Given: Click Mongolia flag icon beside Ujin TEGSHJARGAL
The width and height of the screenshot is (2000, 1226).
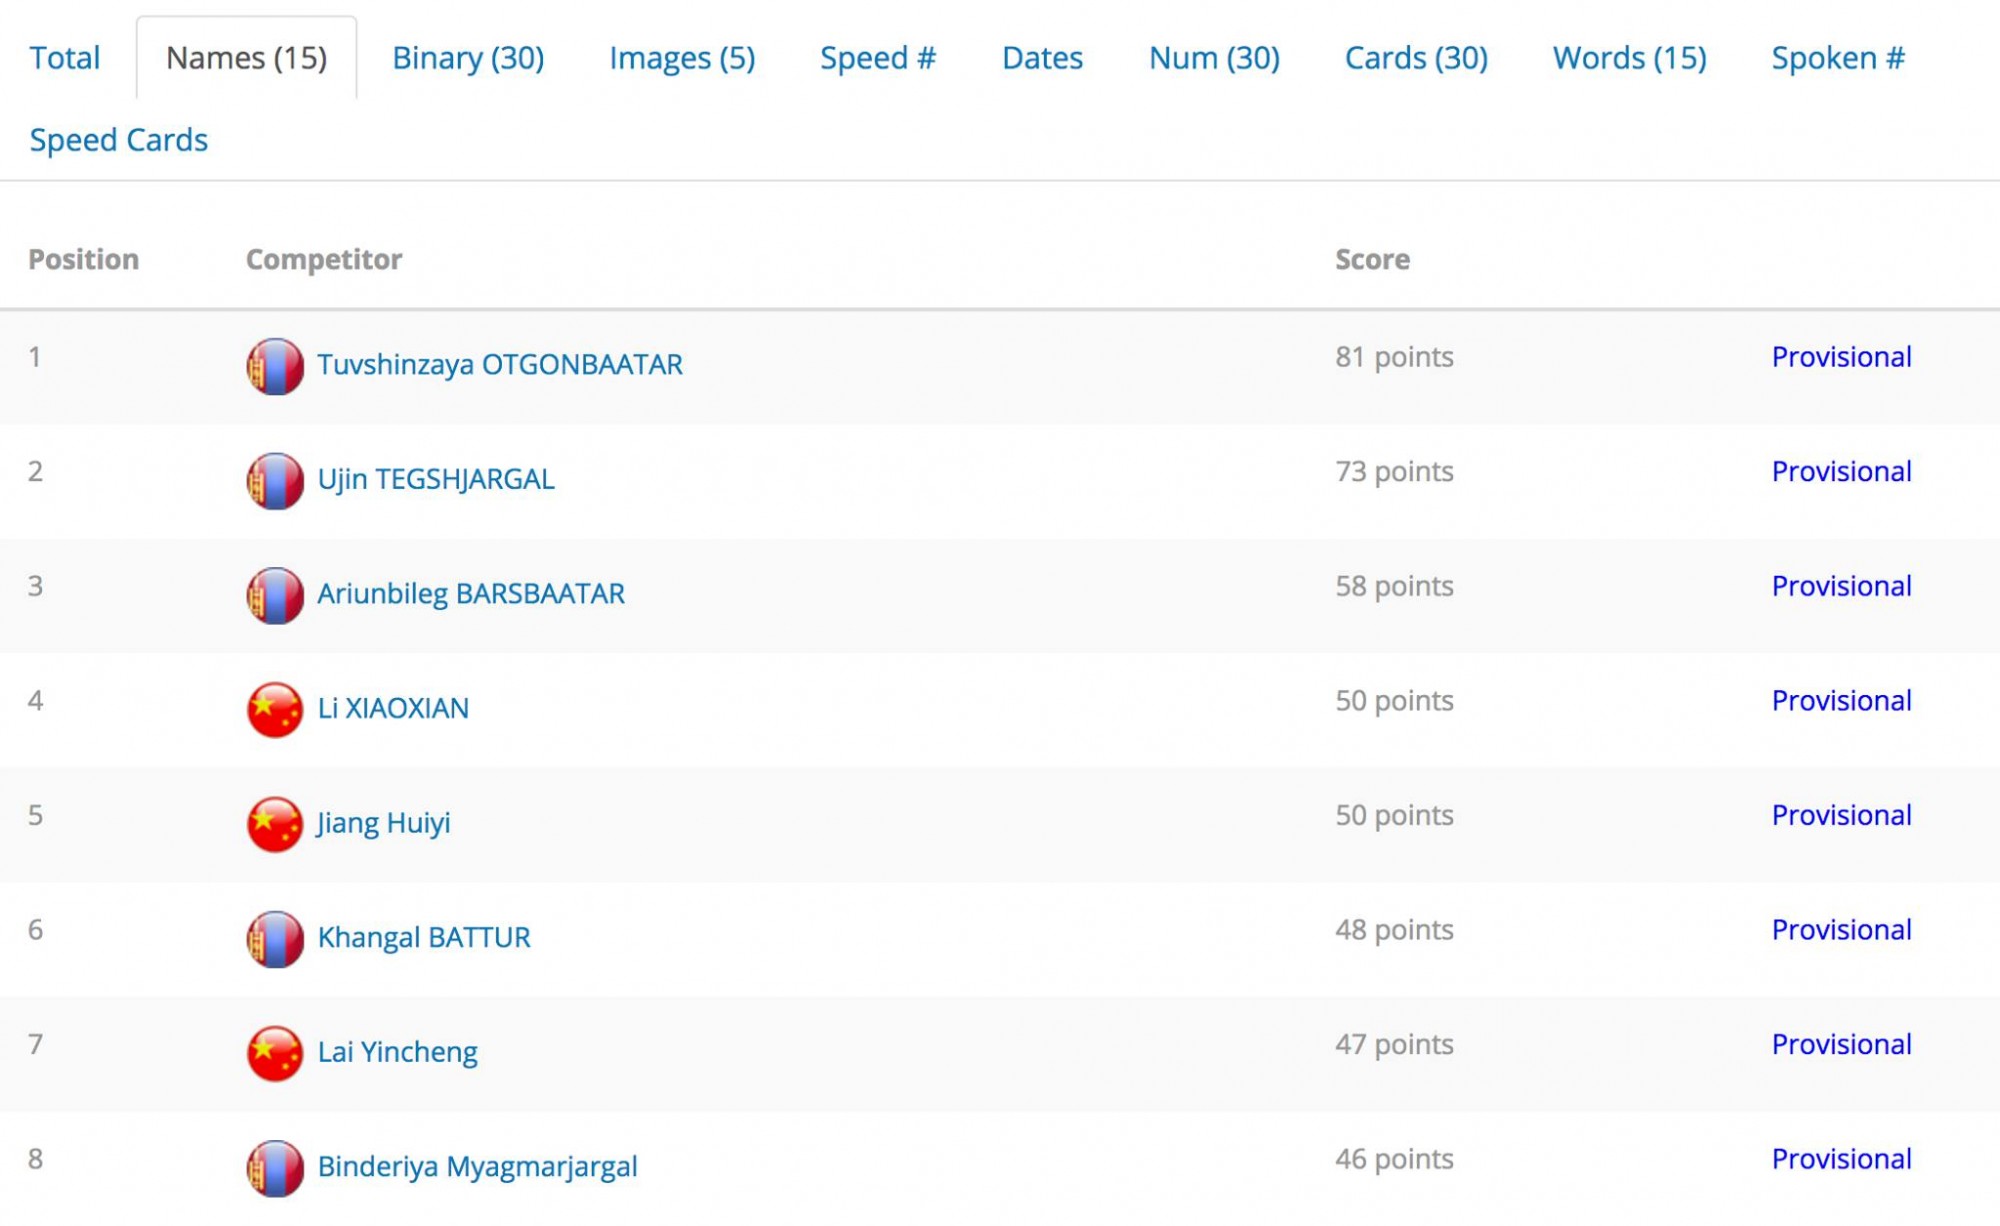Looking at the screenshot, I should point(275,481).
